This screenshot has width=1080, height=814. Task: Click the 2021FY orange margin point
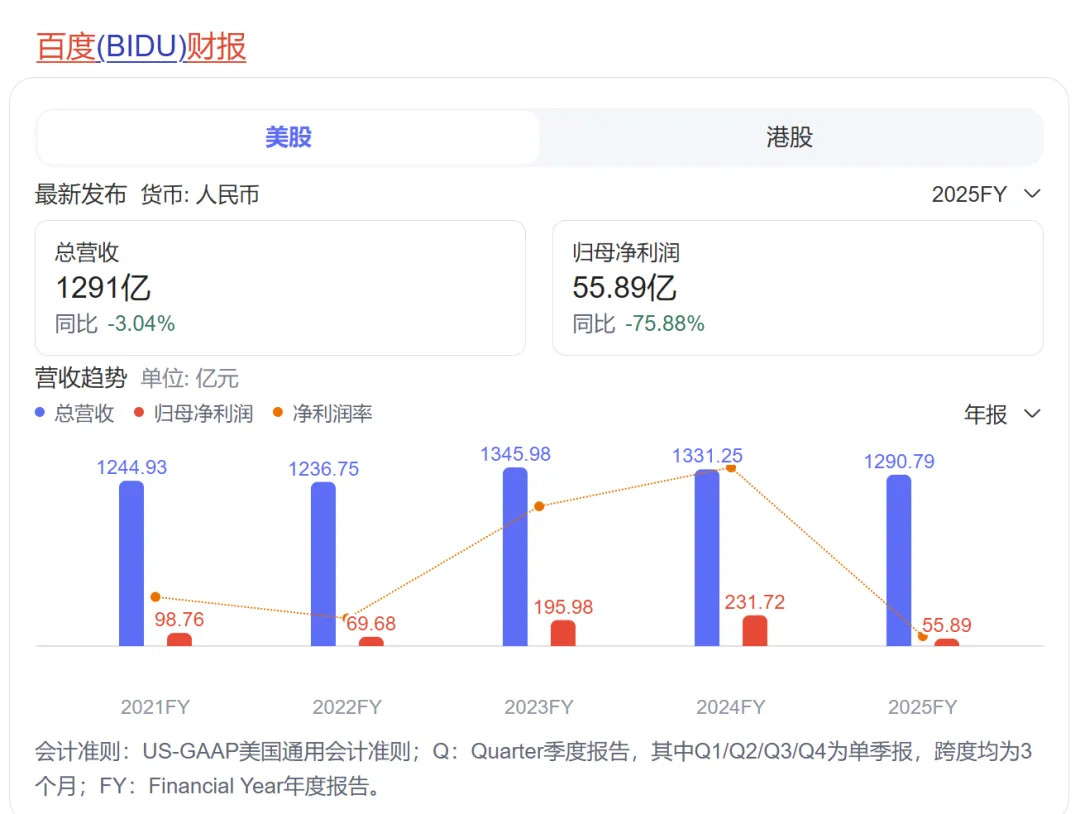(x=156, y=597)
